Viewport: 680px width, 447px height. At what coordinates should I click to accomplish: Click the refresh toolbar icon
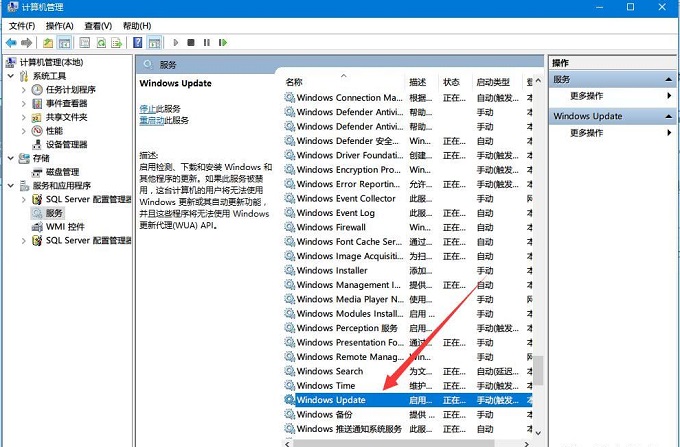tap(100, 43)
